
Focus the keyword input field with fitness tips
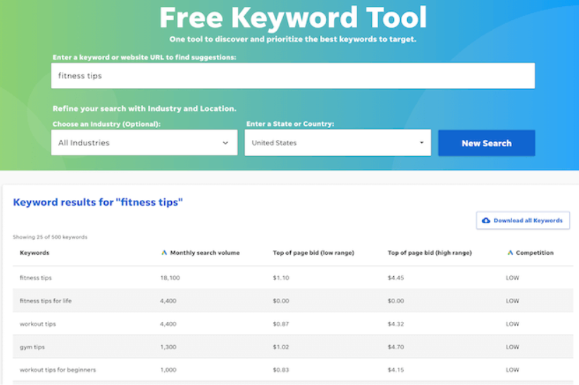point(293,76)
